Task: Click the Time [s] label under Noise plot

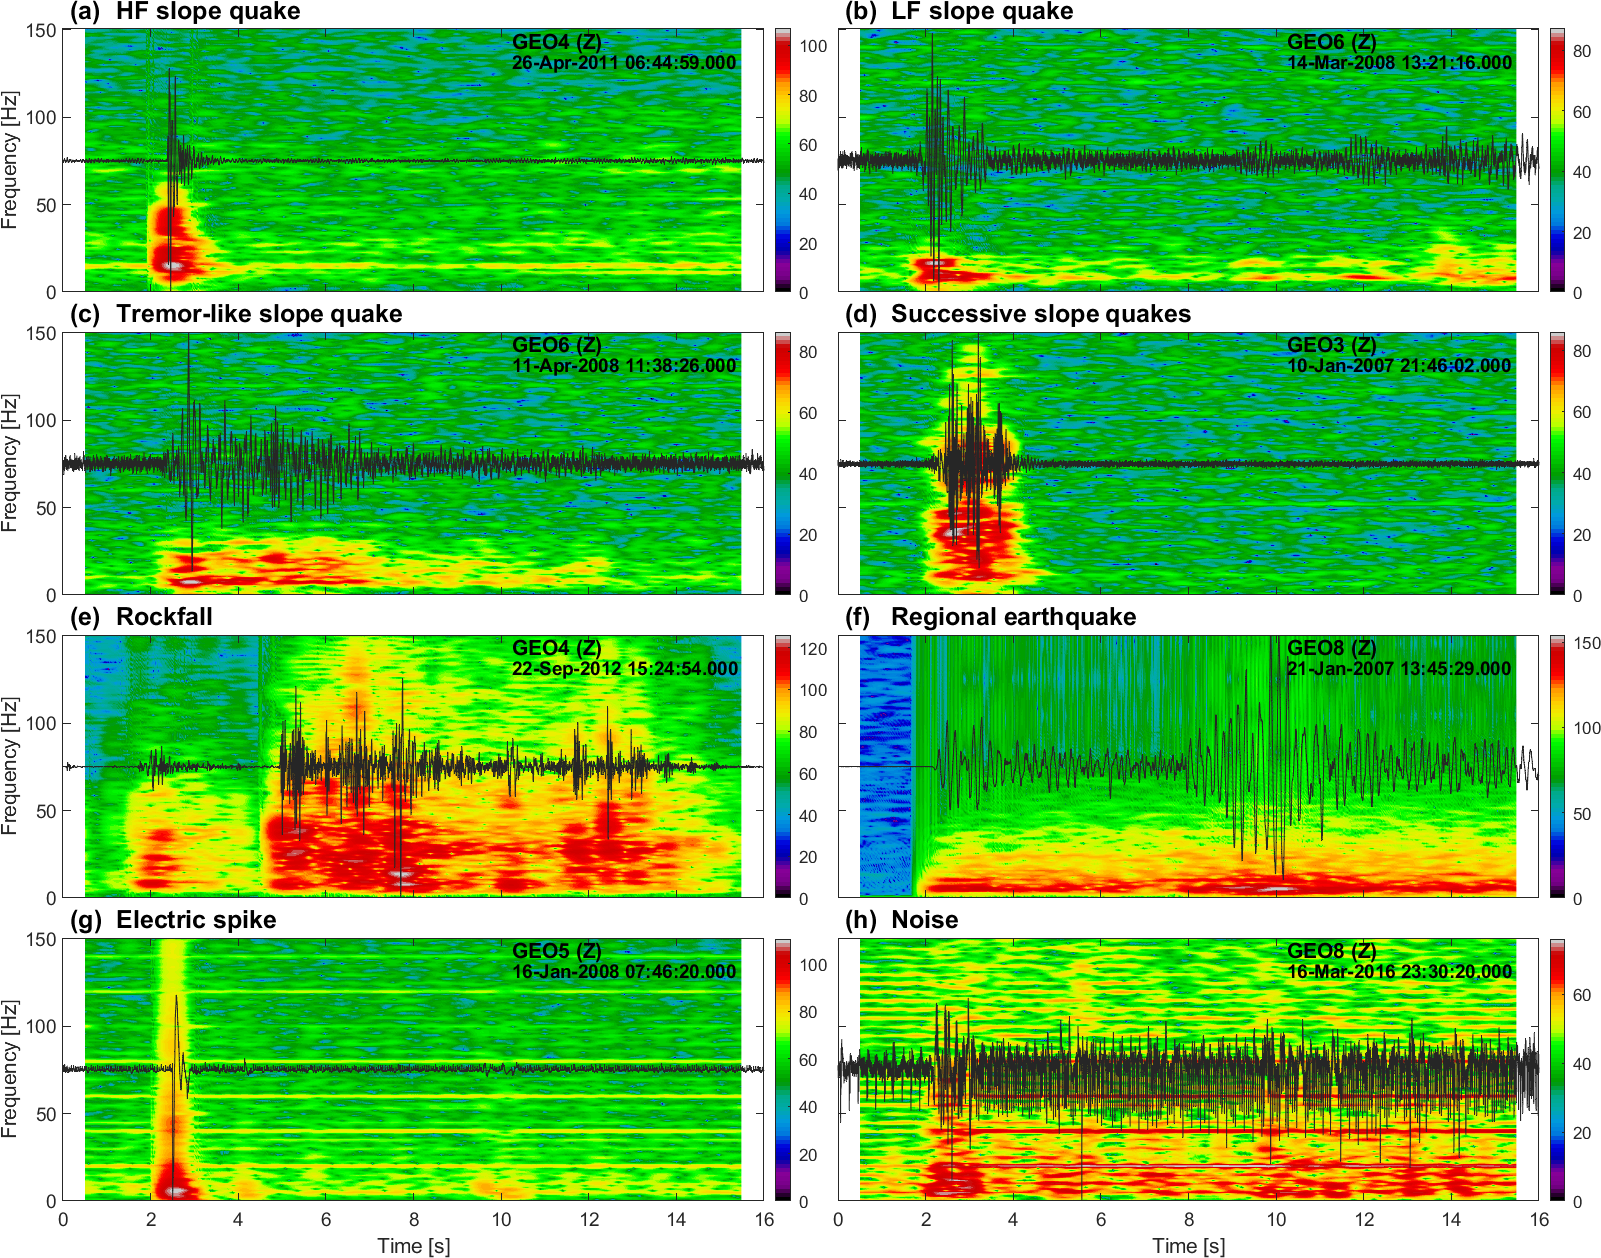Action: coord(1188,1246)
